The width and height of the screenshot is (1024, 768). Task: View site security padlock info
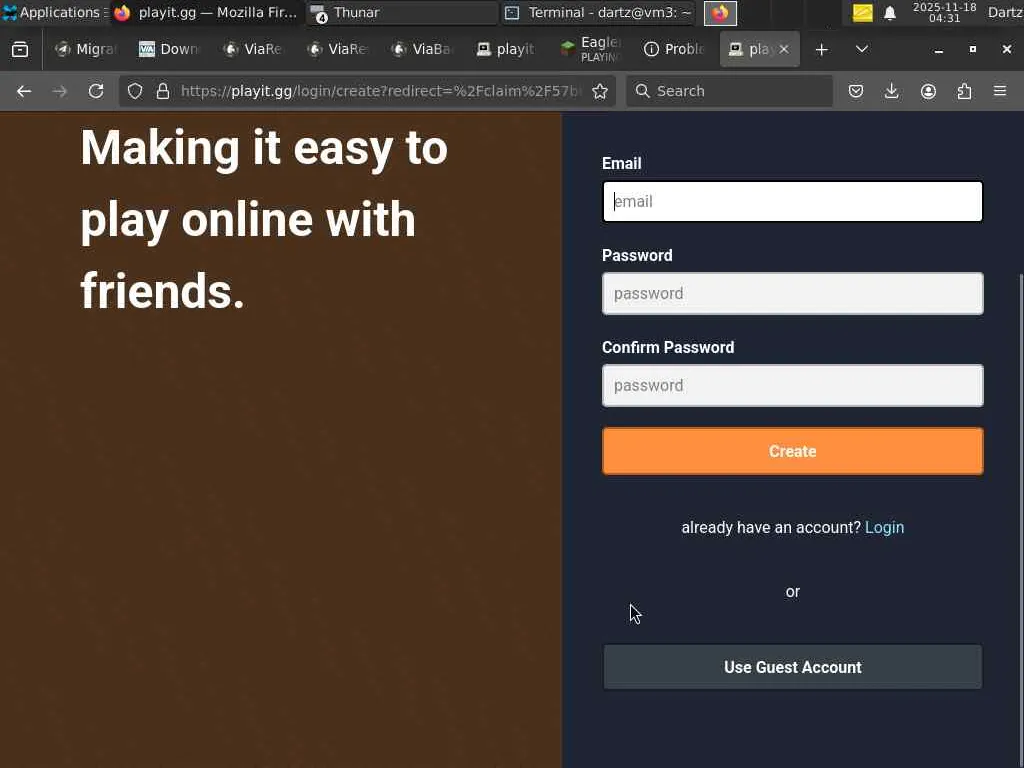163,91
